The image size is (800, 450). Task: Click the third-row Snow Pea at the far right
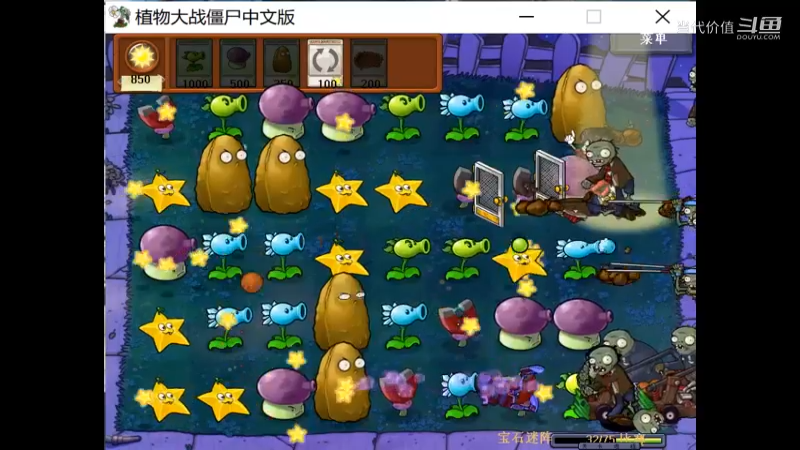point(585,259)
